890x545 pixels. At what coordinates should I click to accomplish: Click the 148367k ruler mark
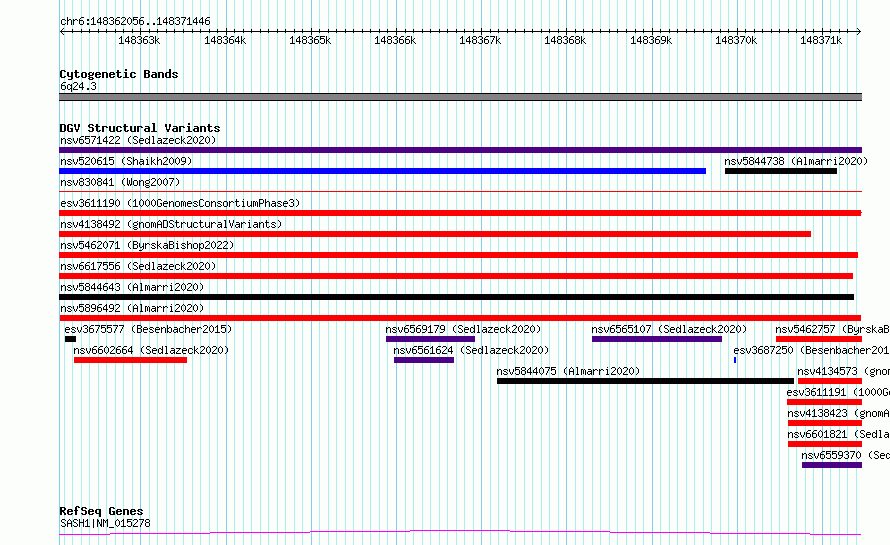coord(480,40)
